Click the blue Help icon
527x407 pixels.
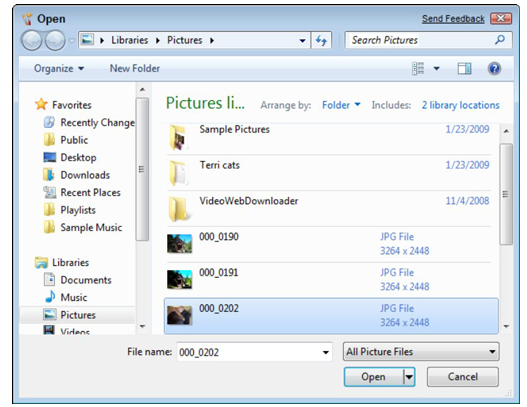494,69
